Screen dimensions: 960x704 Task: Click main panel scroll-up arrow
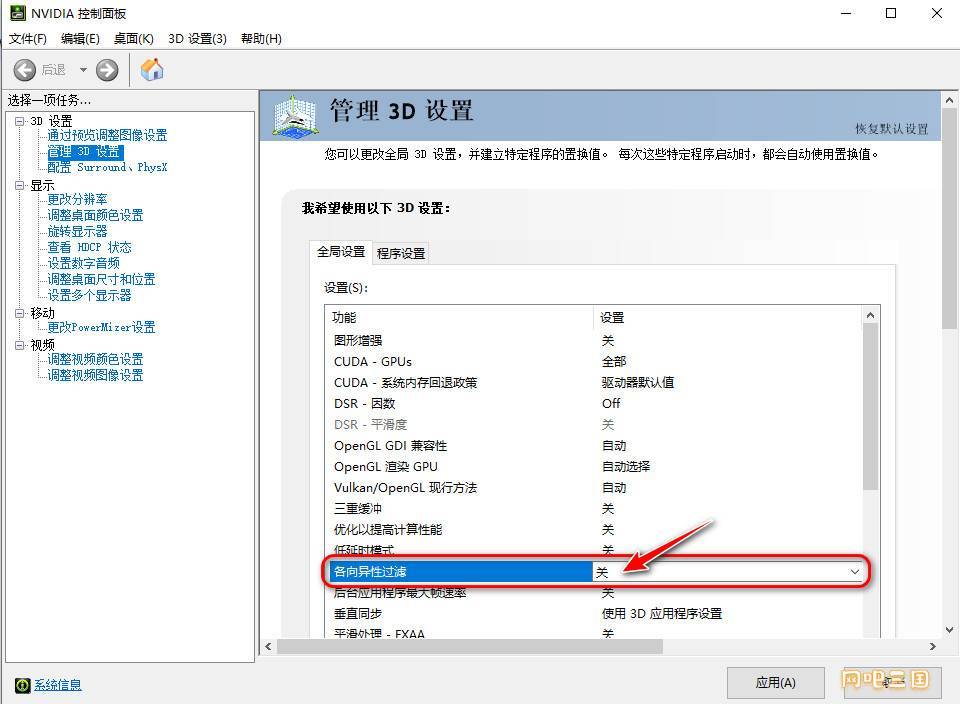tap(949, 99)
